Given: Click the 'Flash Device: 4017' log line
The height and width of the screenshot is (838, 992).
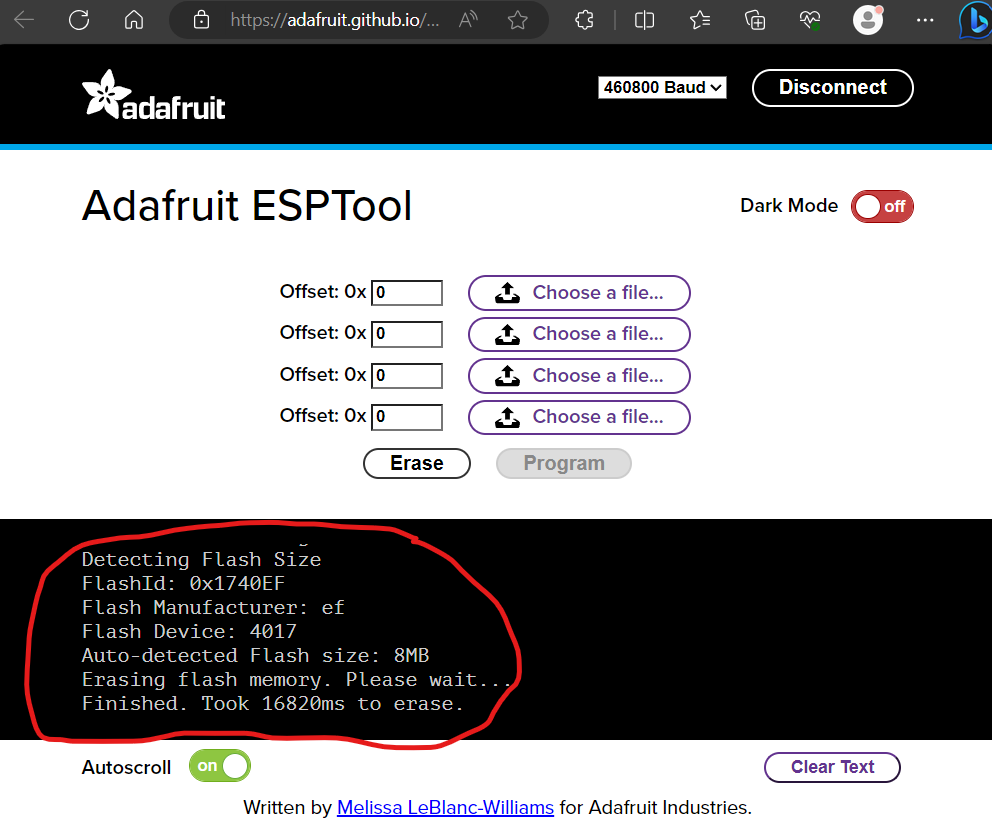Looking at the screenshot, I should [x=189, y=631].
